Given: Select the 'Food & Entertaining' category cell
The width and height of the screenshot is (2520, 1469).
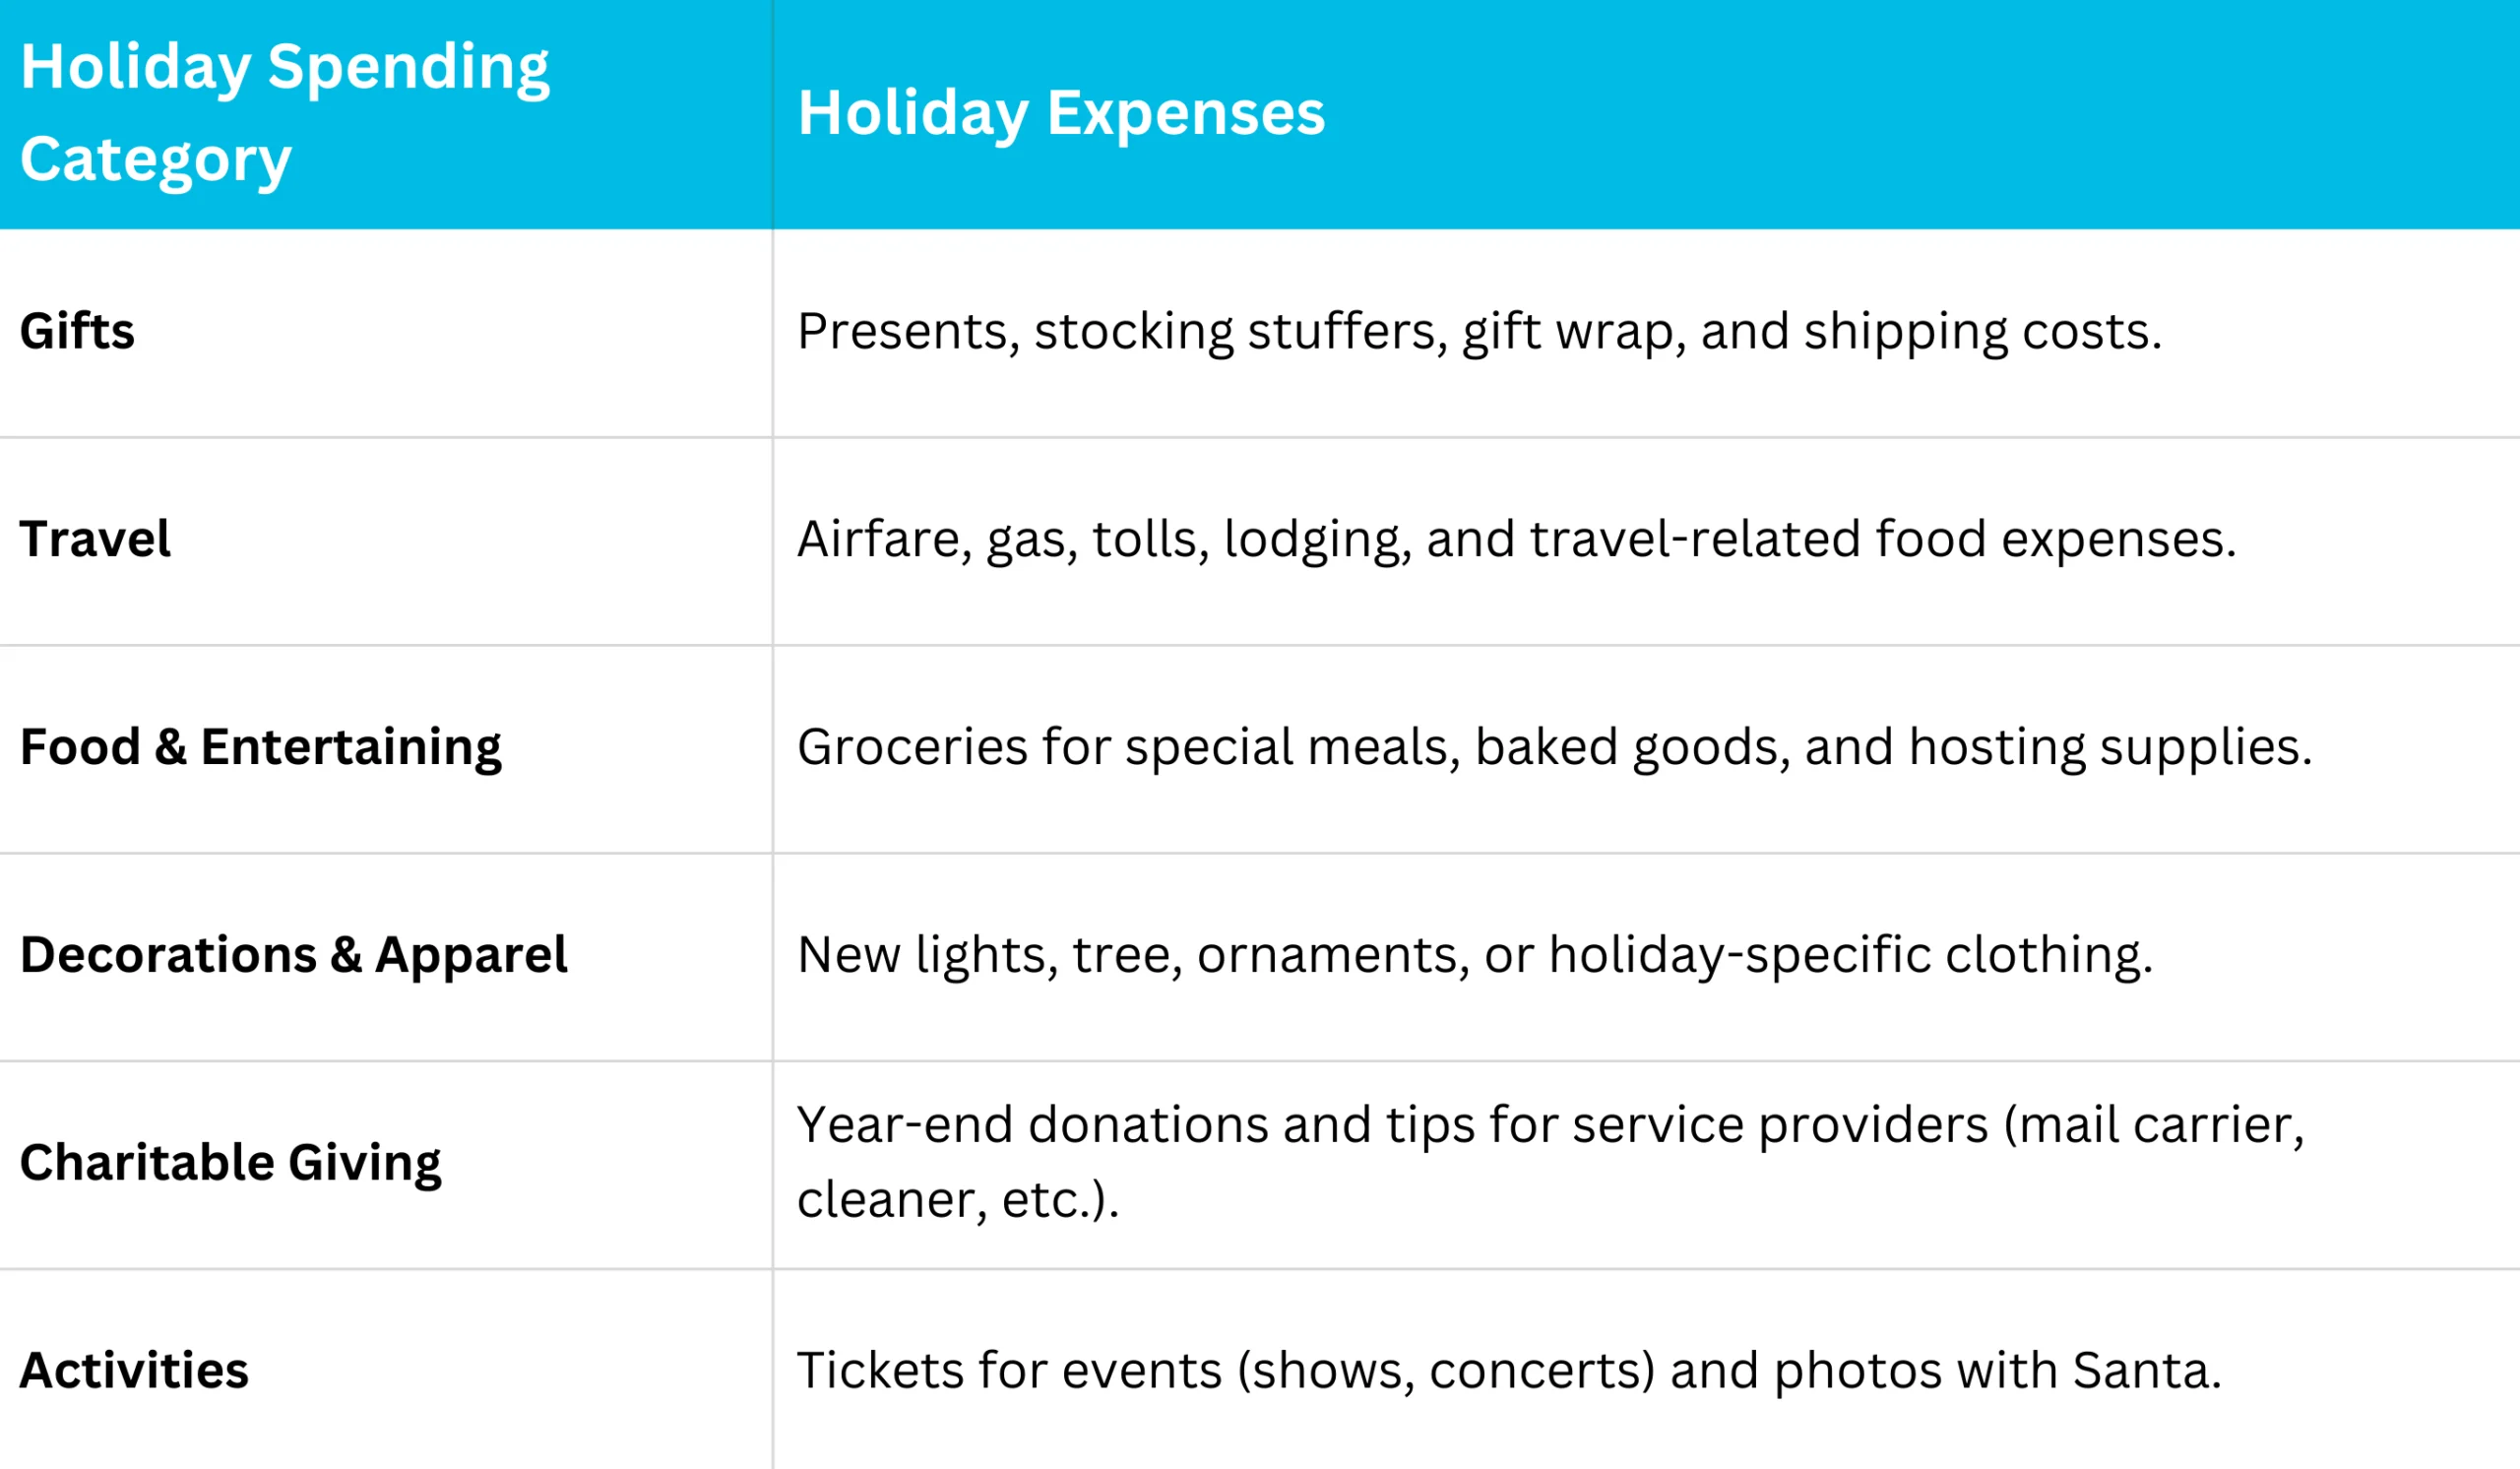Looking at the screenshot, I should (x=260, y=747).
